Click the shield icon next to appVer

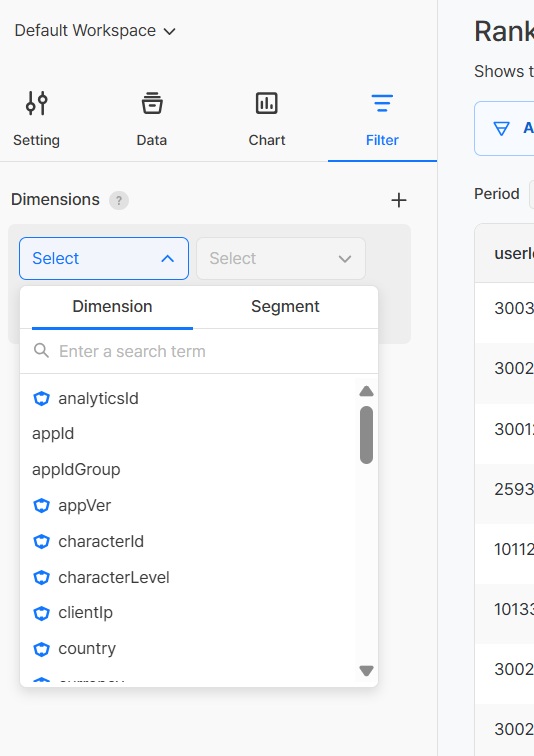(41, 506)
